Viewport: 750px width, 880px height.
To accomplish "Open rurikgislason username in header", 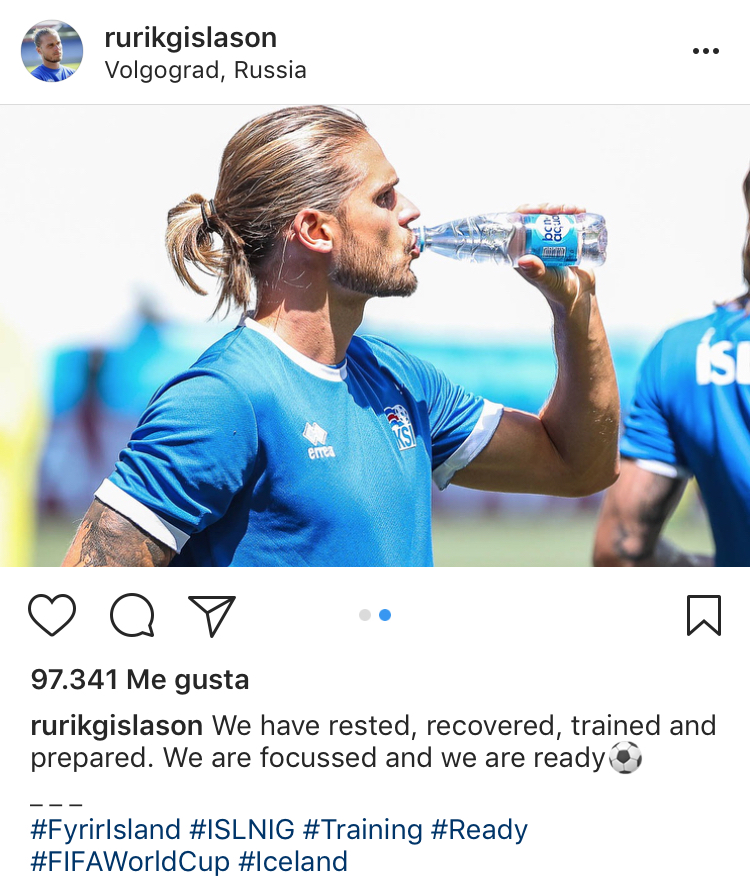I will coord(190,38).
